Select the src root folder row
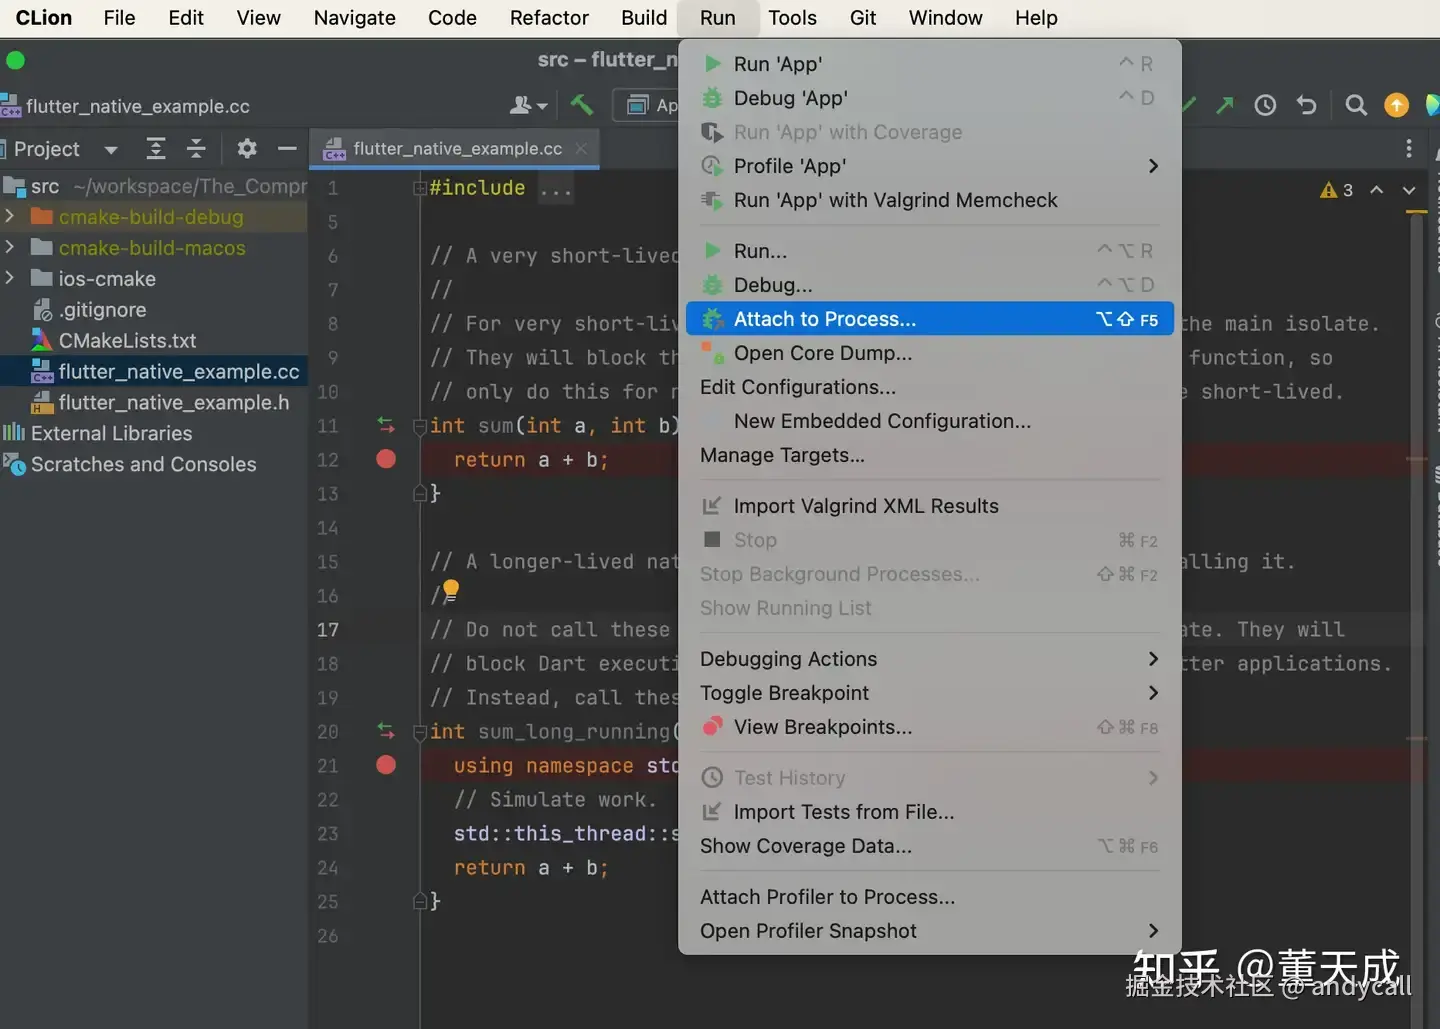Viewport: 1440px width, 1029px height. [x=154, y=187]
